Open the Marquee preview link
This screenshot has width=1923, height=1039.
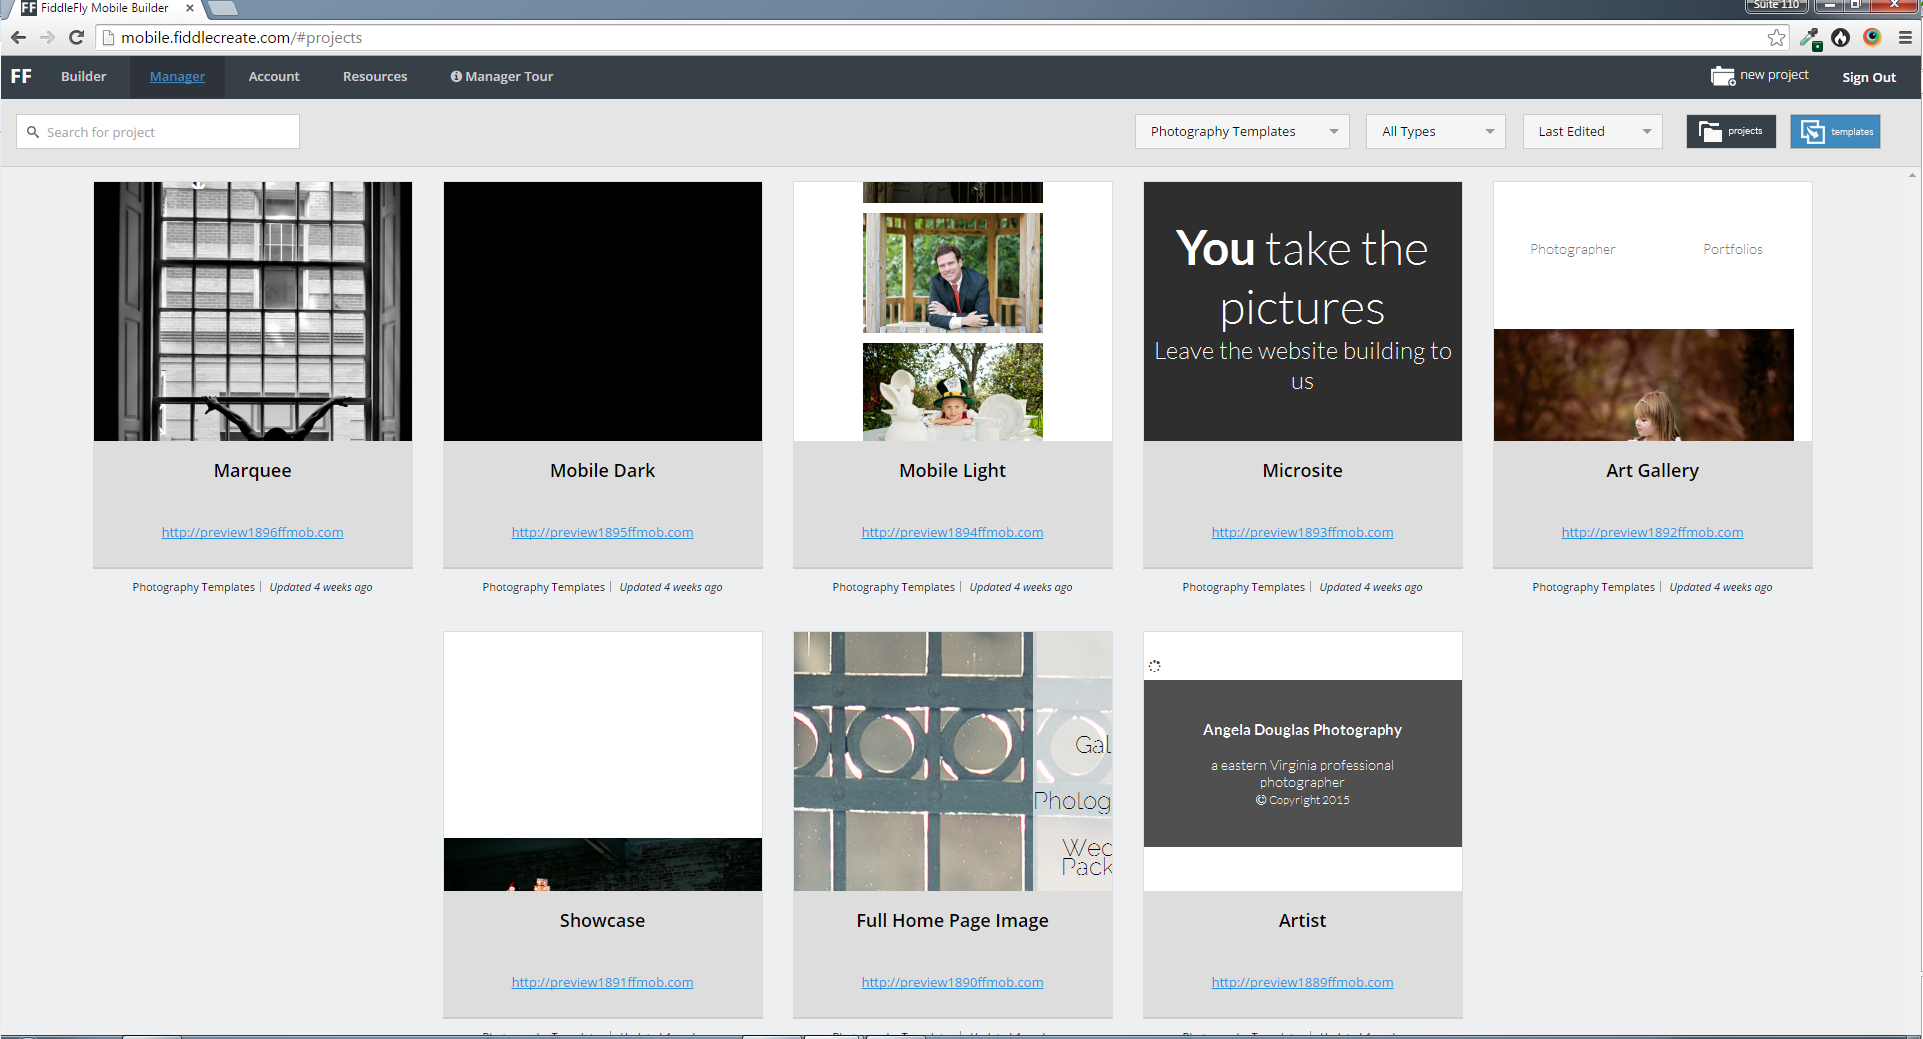point(252,532)
